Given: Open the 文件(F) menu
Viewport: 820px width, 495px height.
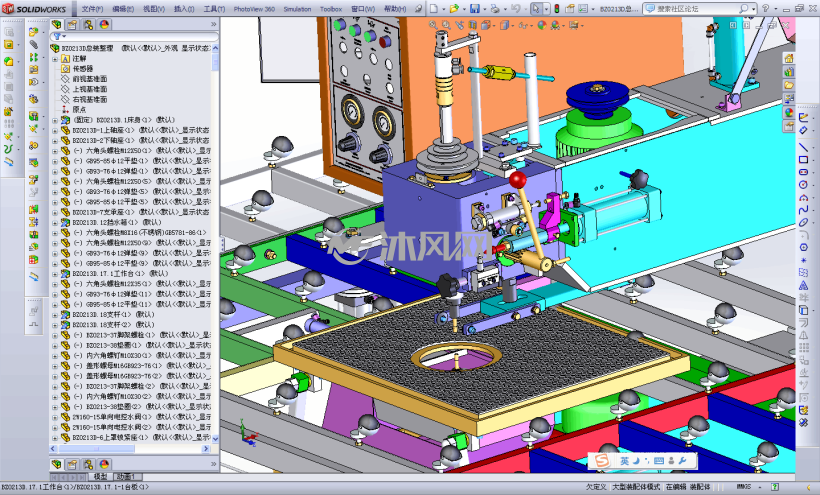Looking at the screenshot, I should pos(92,9).
